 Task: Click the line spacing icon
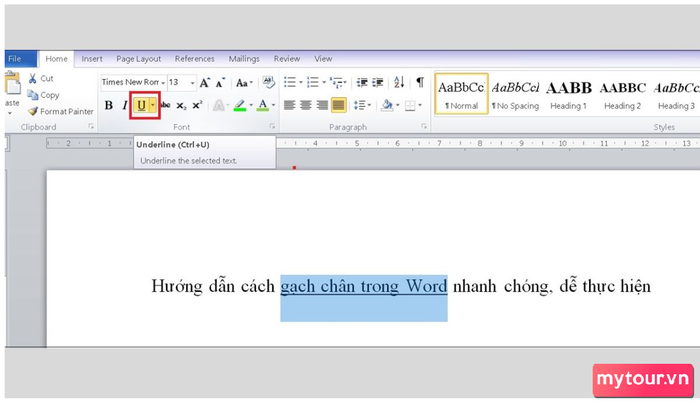tap(360, 105)
